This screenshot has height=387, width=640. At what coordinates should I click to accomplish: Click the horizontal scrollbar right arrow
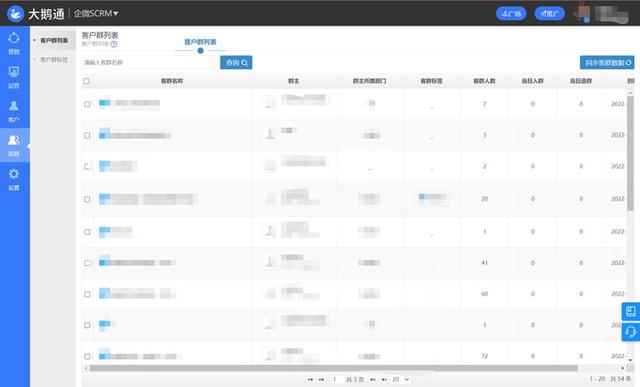pos(622,368)
